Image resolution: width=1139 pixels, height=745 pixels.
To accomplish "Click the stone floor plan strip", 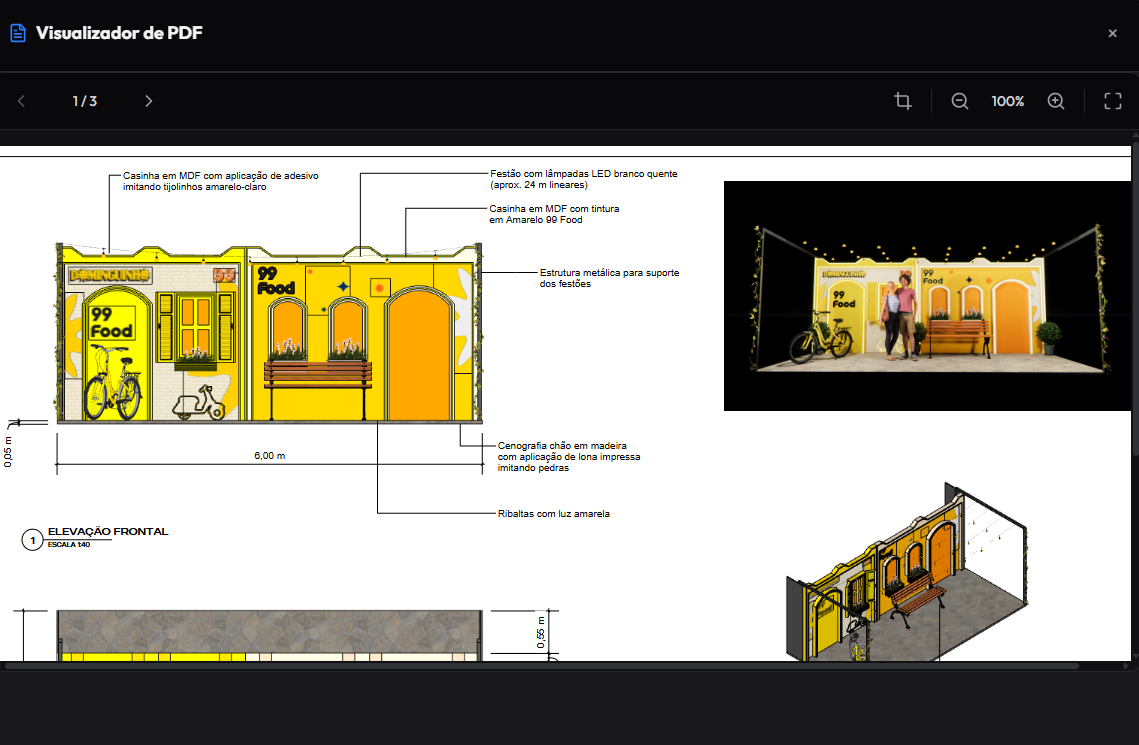I will point(269,632).
